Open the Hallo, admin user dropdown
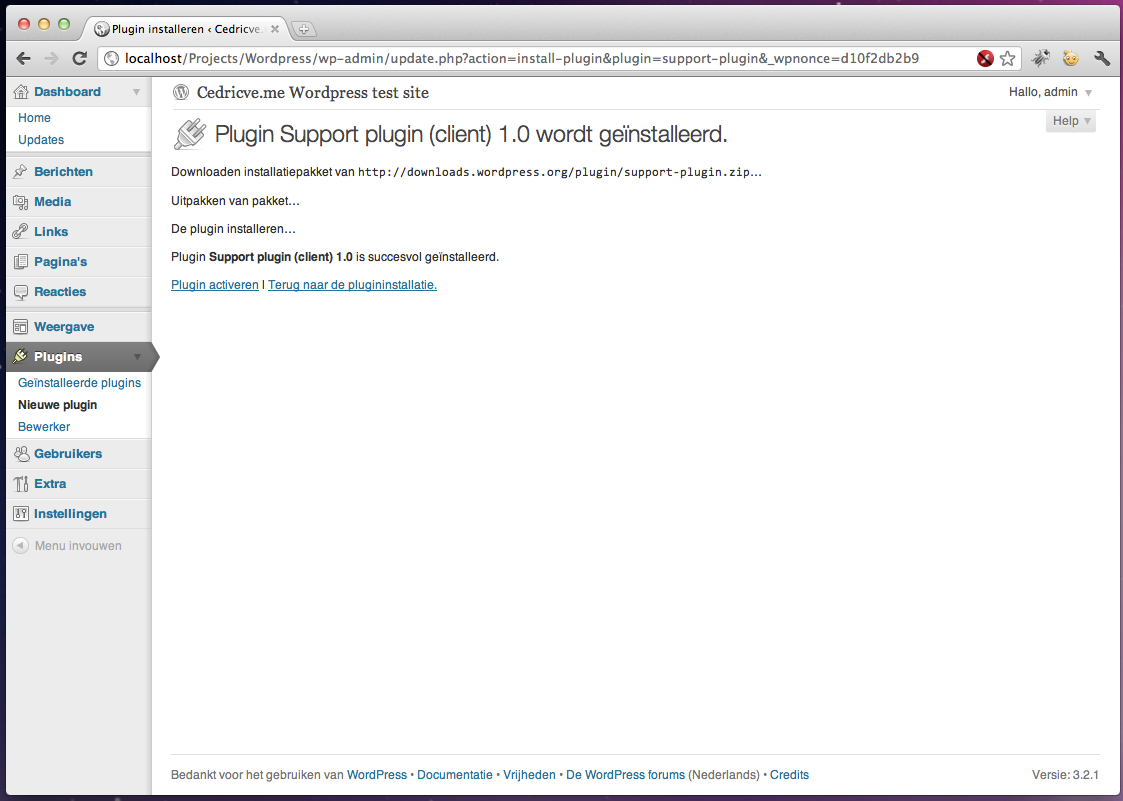 point(1051,92)
